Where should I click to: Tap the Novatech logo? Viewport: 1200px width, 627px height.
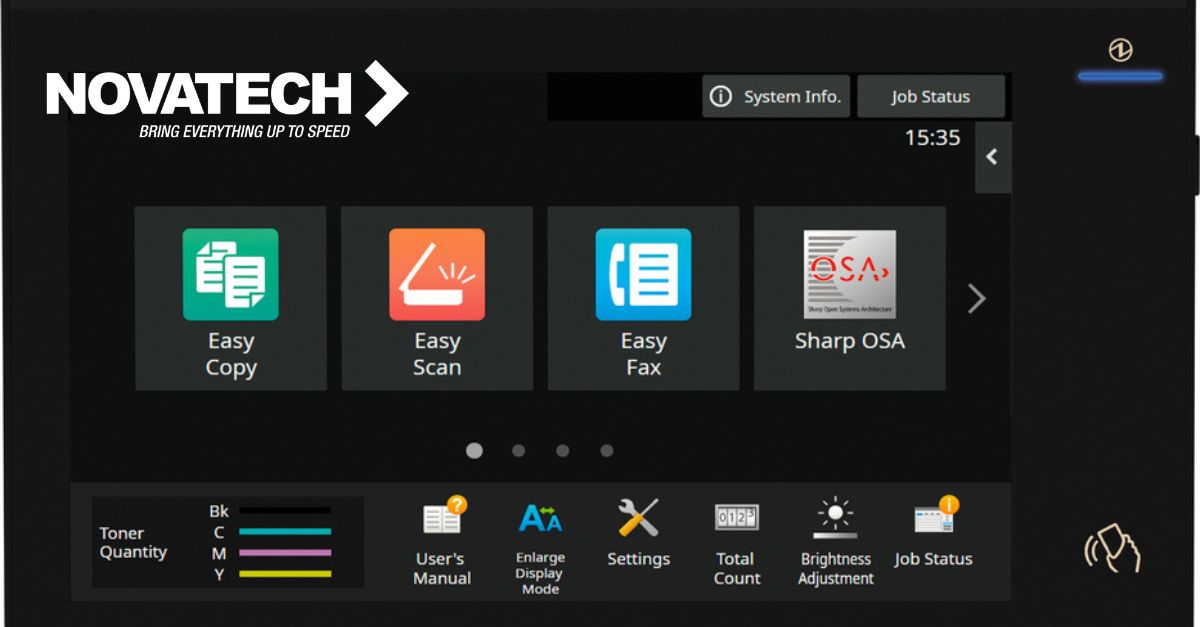click(x=225, y=100)
